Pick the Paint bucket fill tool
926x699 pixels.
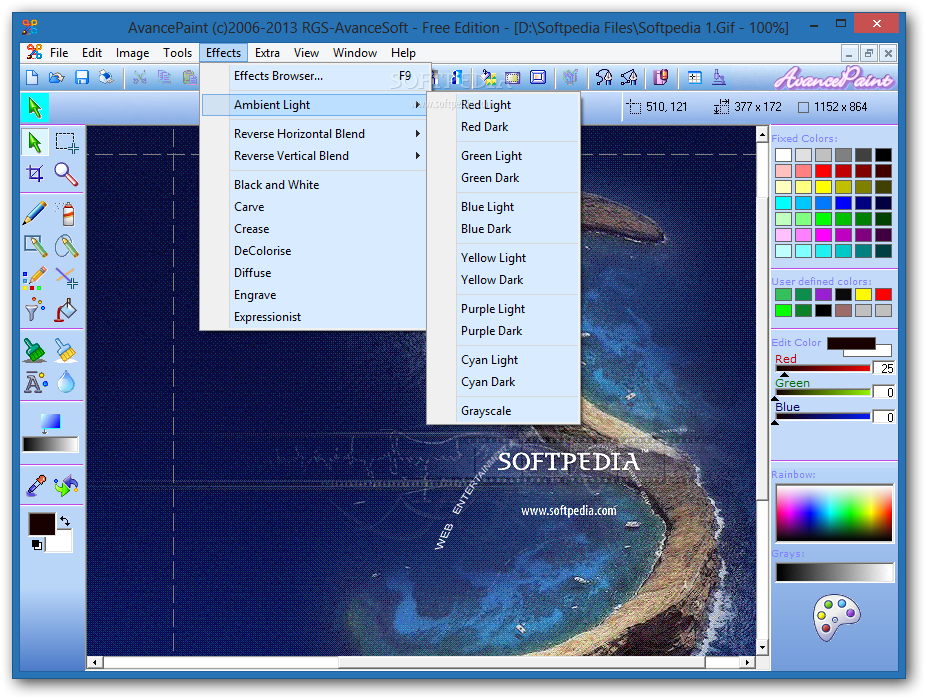tap(66, 309)
